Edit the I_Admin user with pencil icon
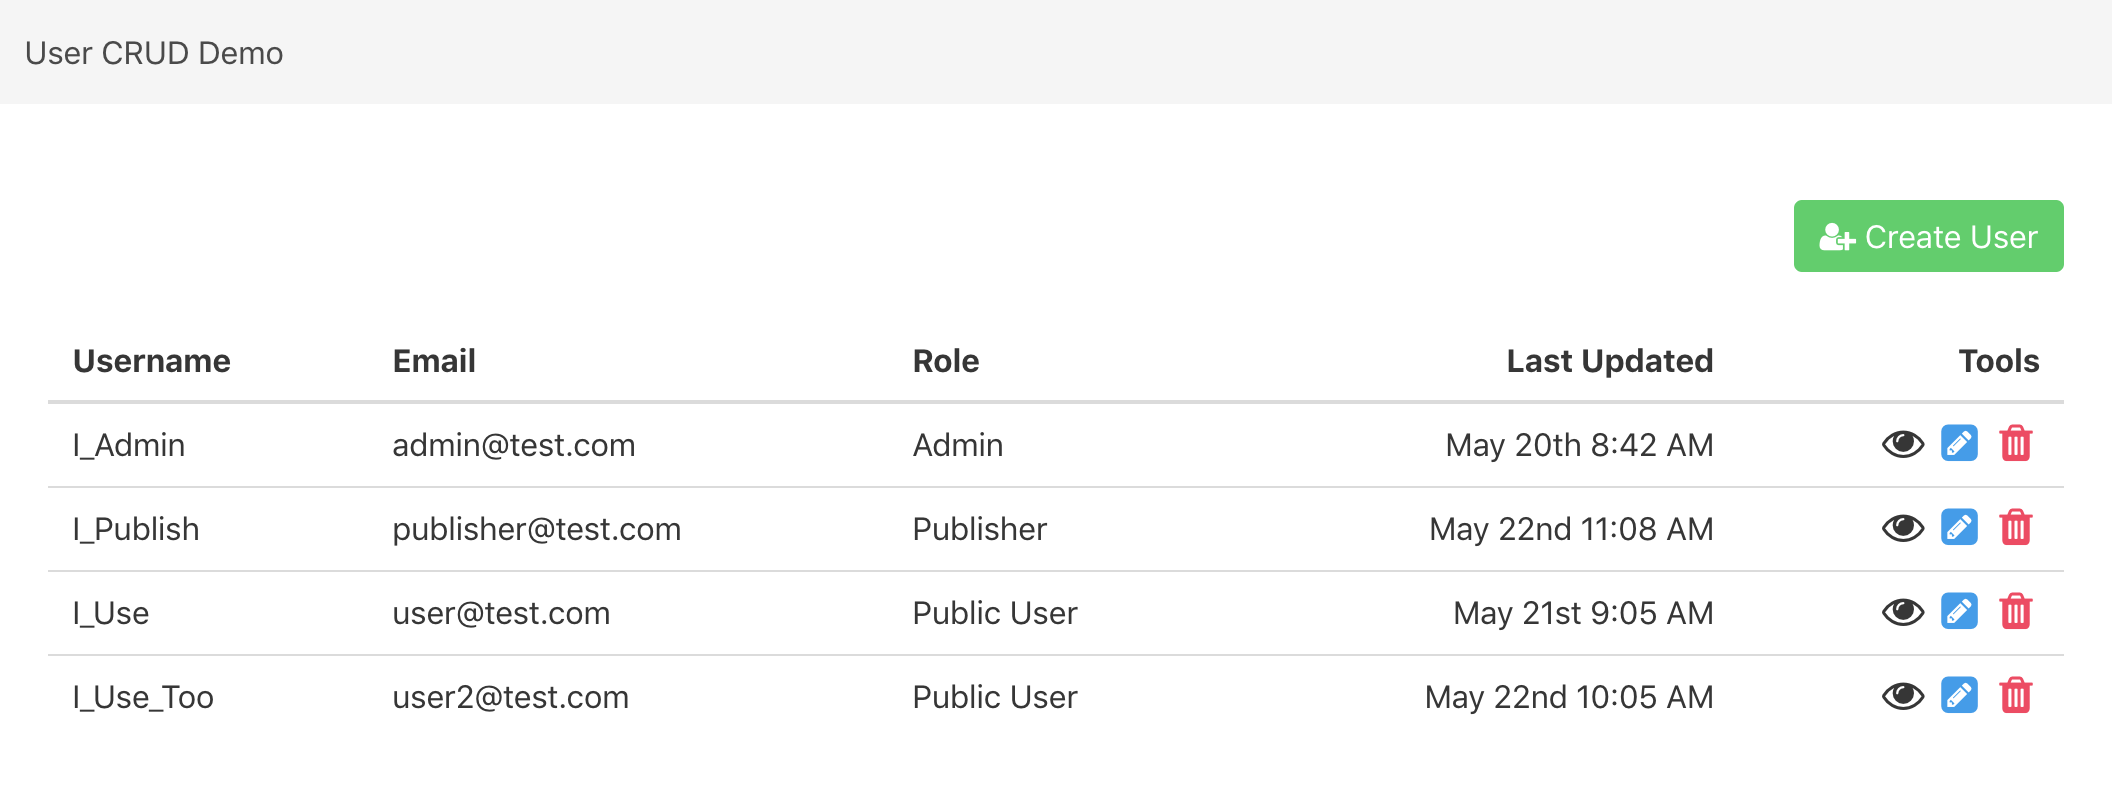 click(x=1959, y=444)
